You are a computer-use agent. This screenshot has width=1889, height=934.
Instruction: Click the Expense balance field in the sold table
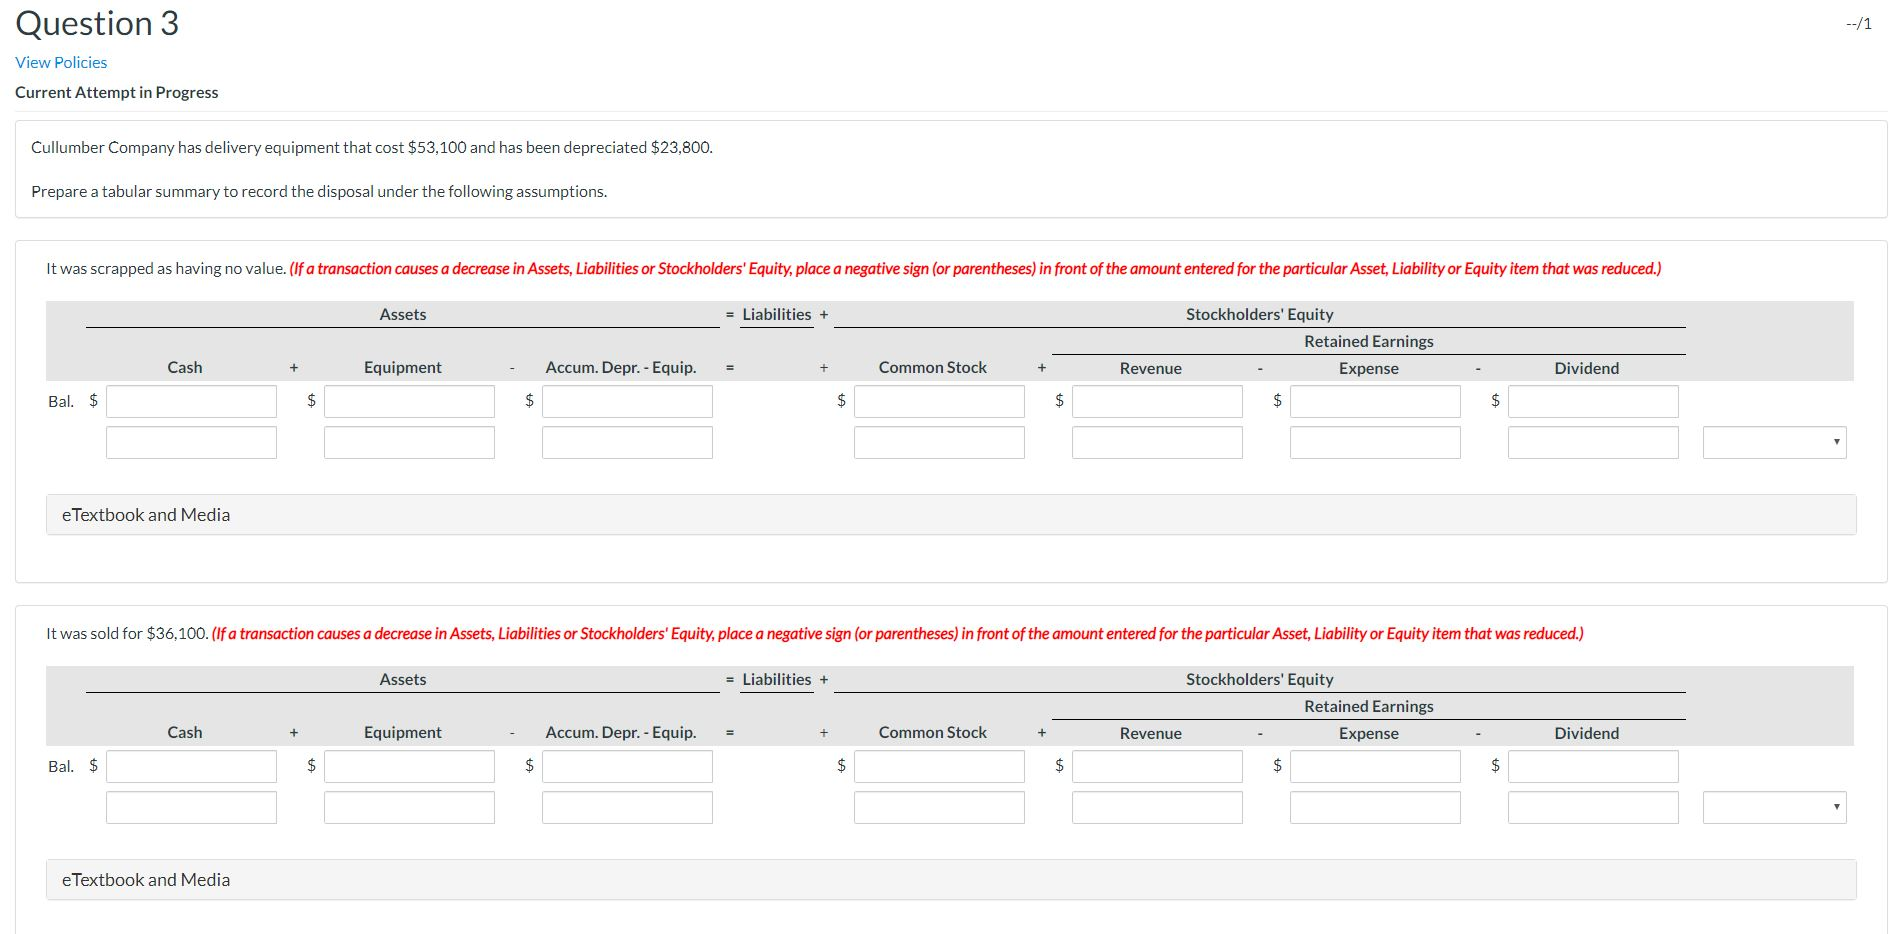coord(1374,766)
